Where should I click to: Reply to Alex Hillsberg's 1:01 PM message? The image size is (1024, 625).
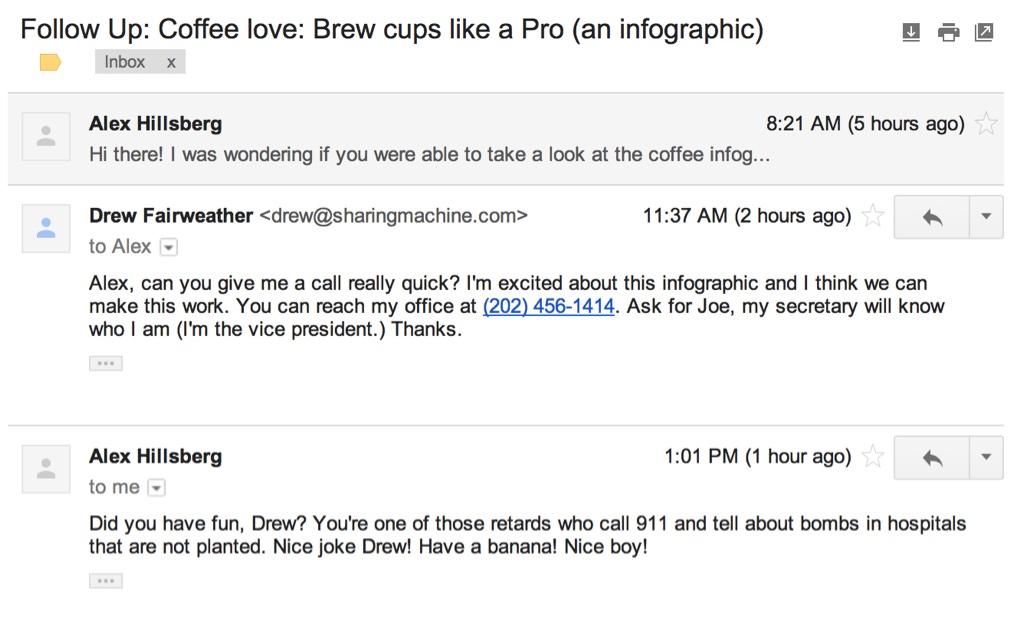click(x=932, y=457)
